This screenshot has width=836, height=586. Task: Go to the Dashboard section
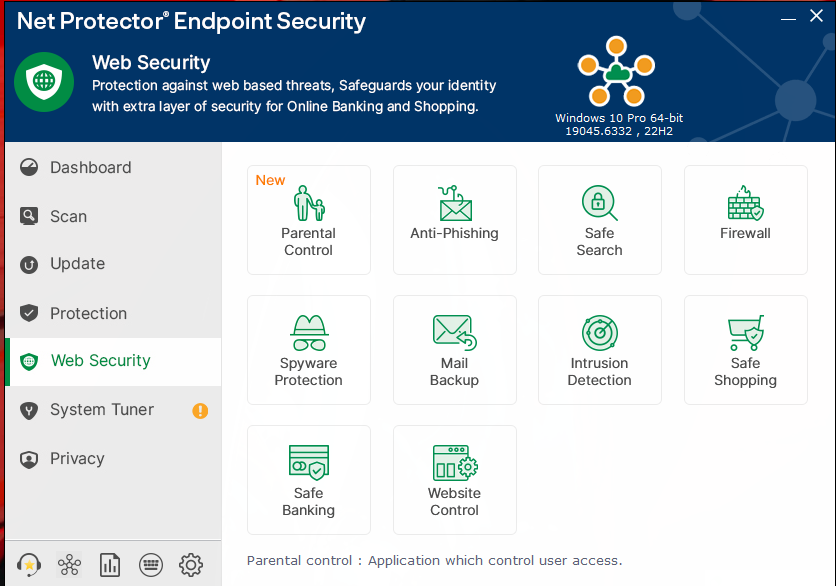point(90,168)
